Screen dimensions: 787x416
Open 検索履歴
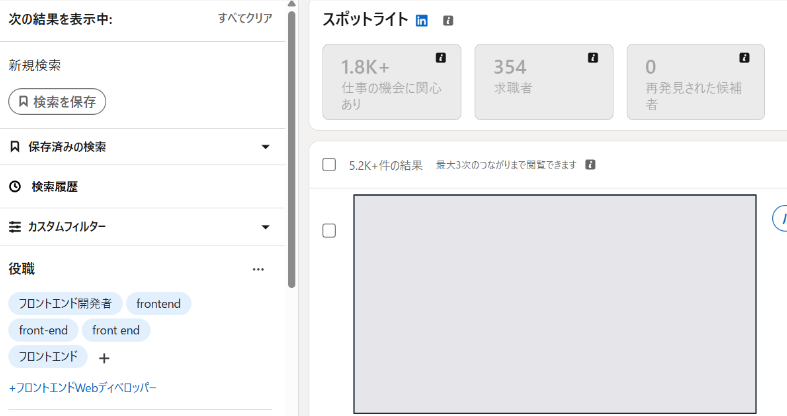click(54, 187)
